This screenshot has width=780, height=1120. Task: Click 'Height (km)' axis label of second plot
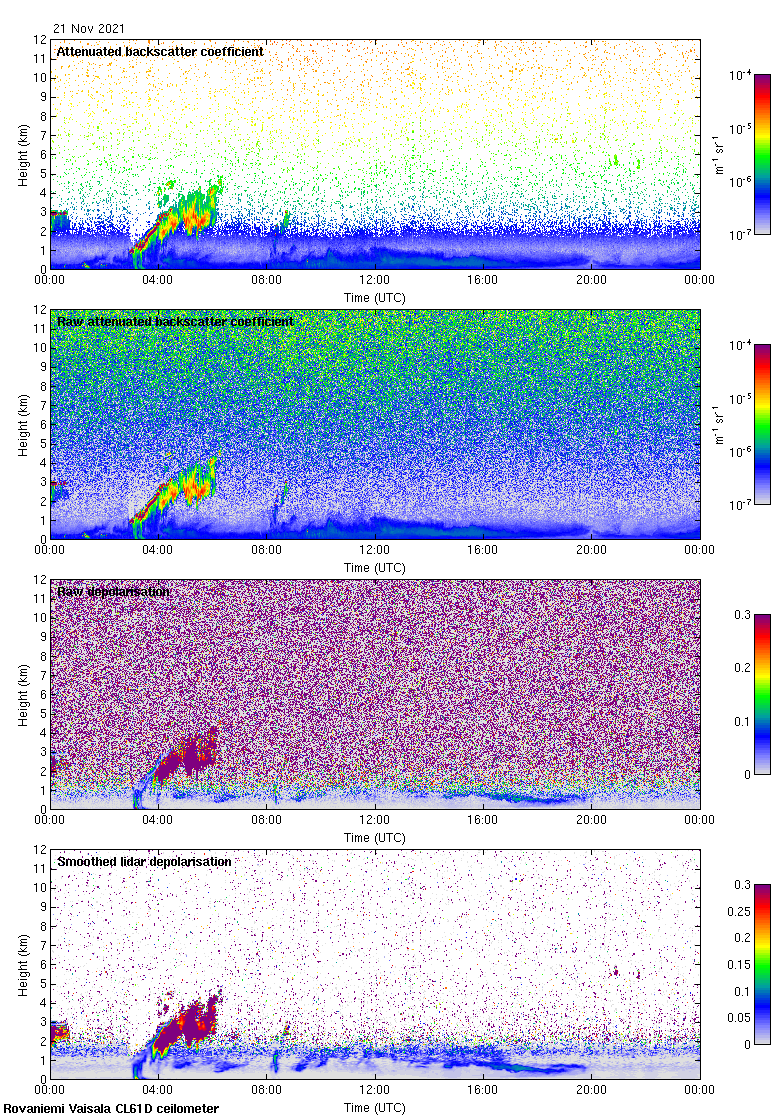point(24,424)
